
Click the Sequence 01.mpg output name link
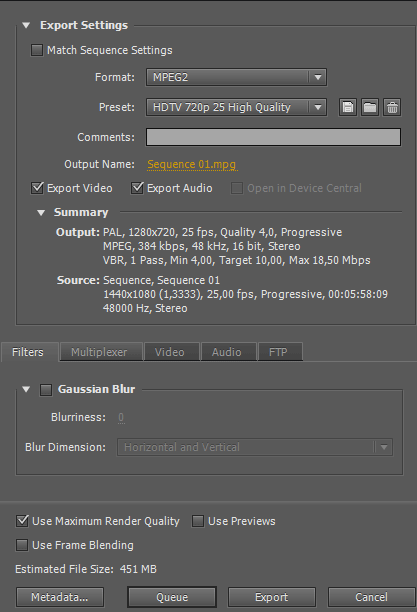coord(191,164)
